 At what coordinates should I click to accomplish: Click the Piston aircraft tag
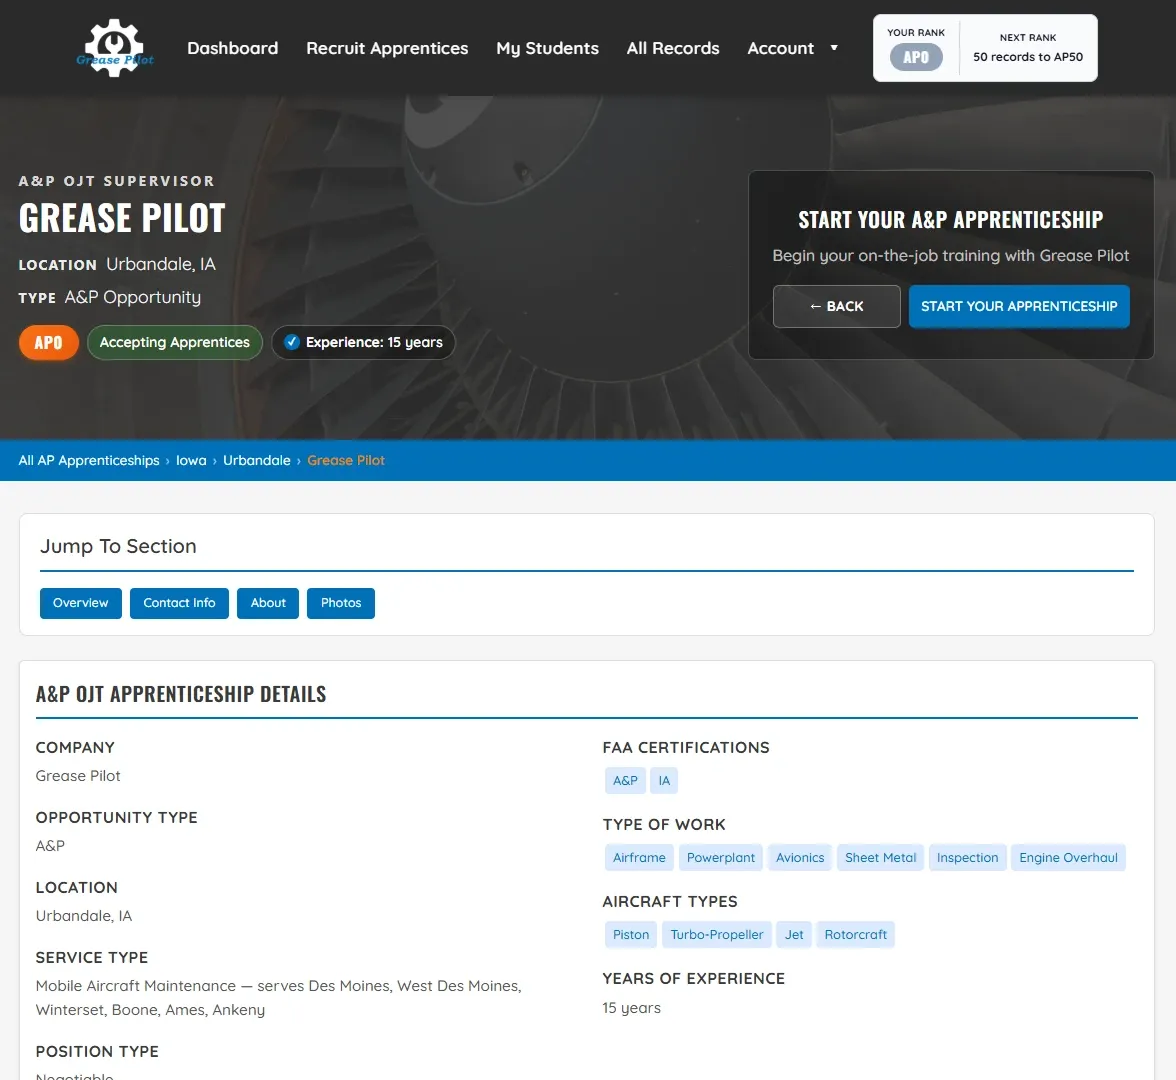click(x=631, y=935)
